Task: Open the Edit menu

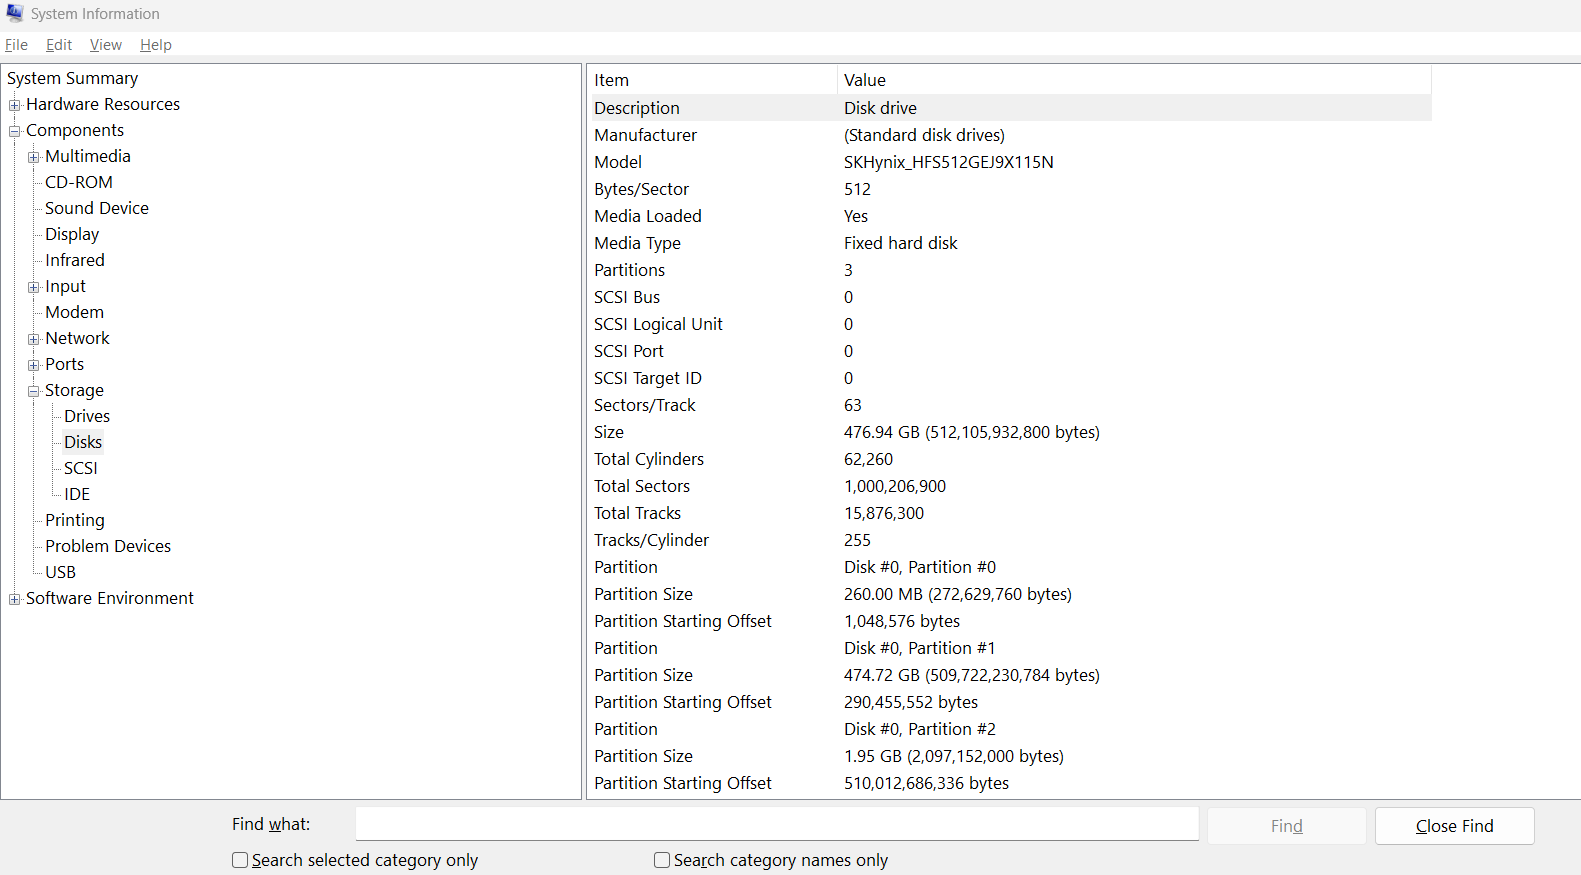Action: coord(59,45)
